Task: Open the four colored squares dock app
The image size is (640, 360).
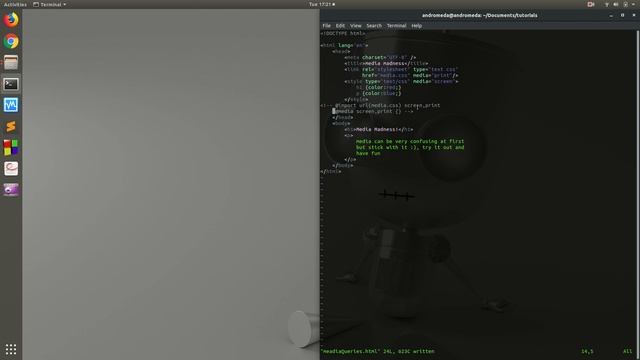Action: pyautogui.click(x=11, y=147)
